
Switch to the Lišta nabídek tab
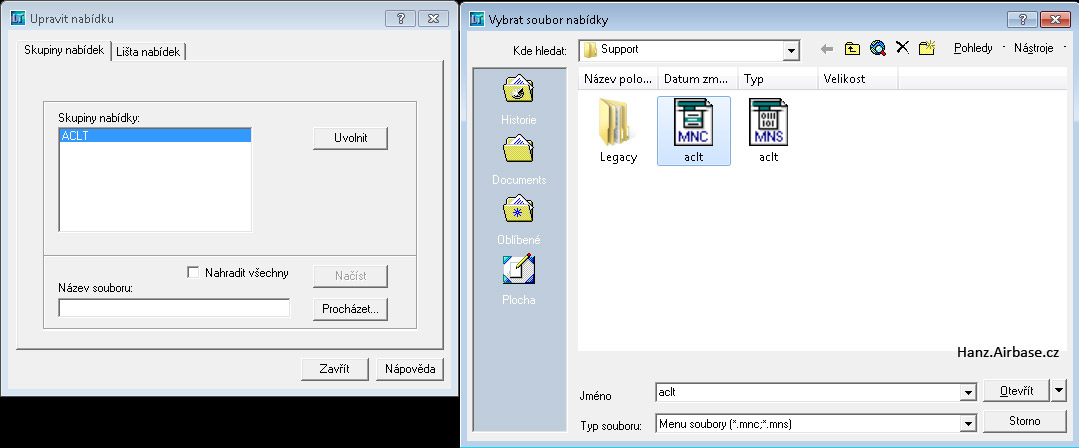click(148, 52)
